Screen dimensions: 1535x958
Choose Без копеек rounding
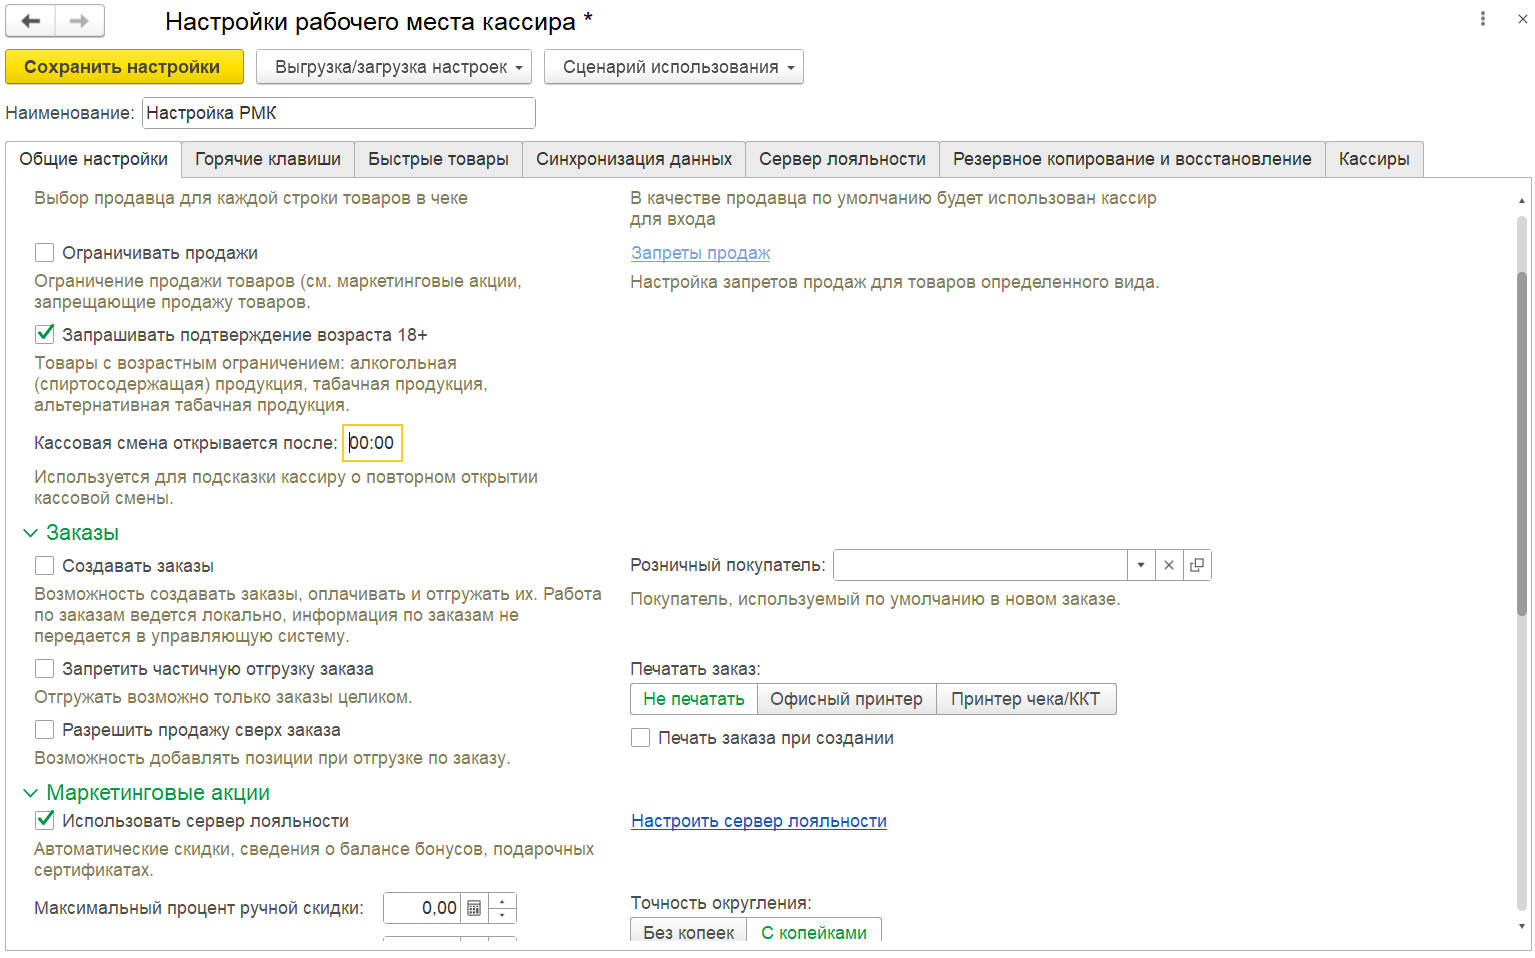(x=689, y=932)
